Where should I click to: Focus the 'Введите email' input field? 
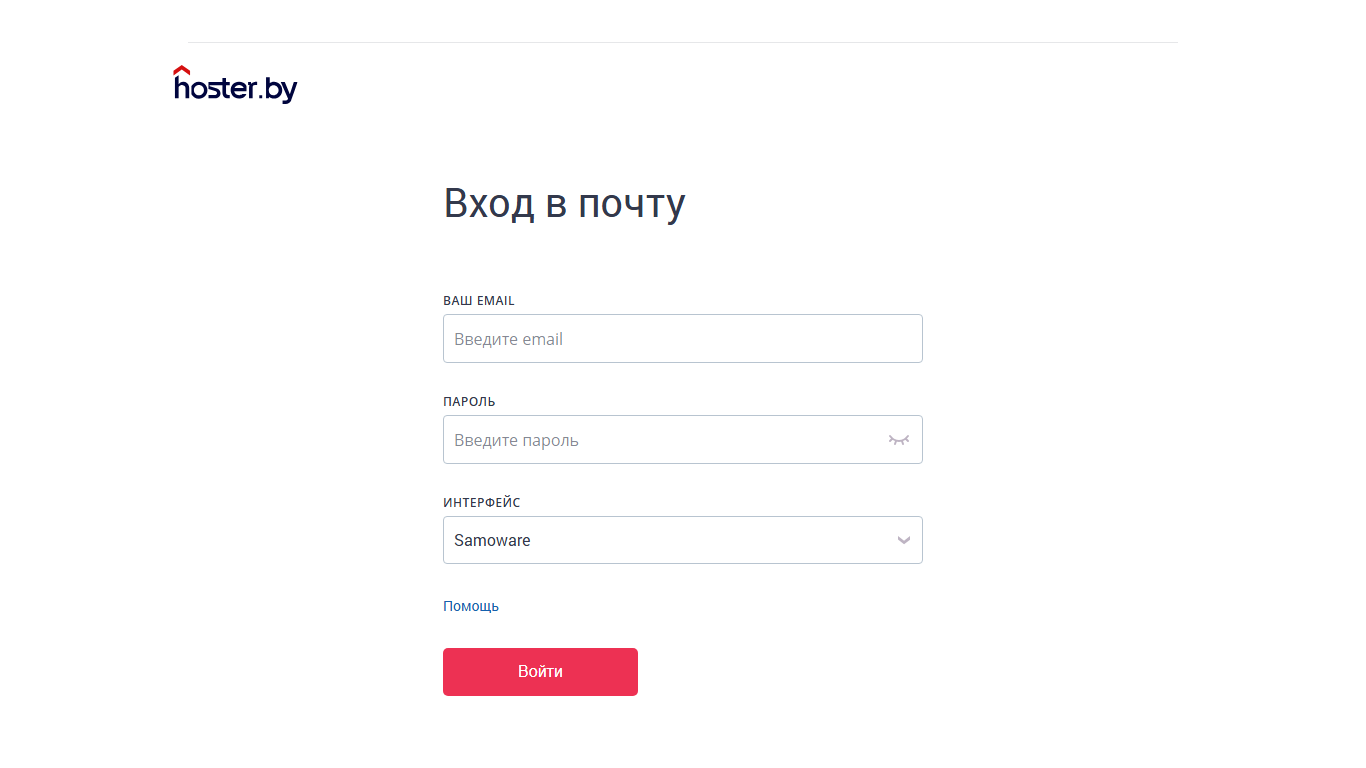click(x=682, y=339)
